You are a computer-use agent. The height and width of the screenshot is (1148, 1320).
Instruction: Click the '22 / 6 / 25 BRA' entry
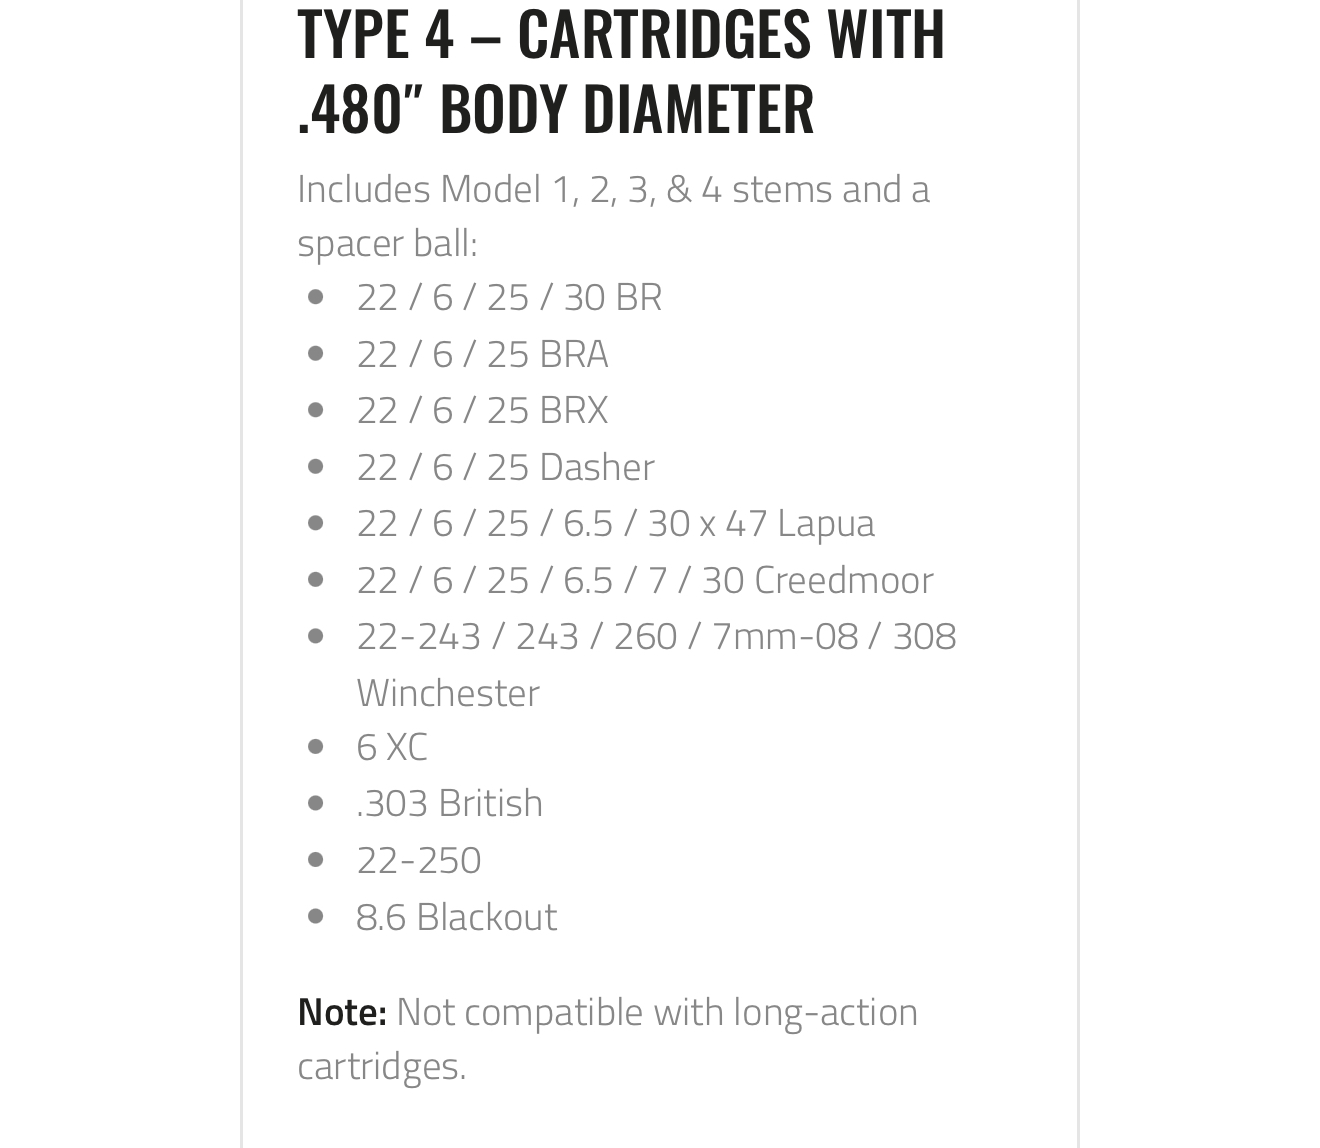point(482,354)
